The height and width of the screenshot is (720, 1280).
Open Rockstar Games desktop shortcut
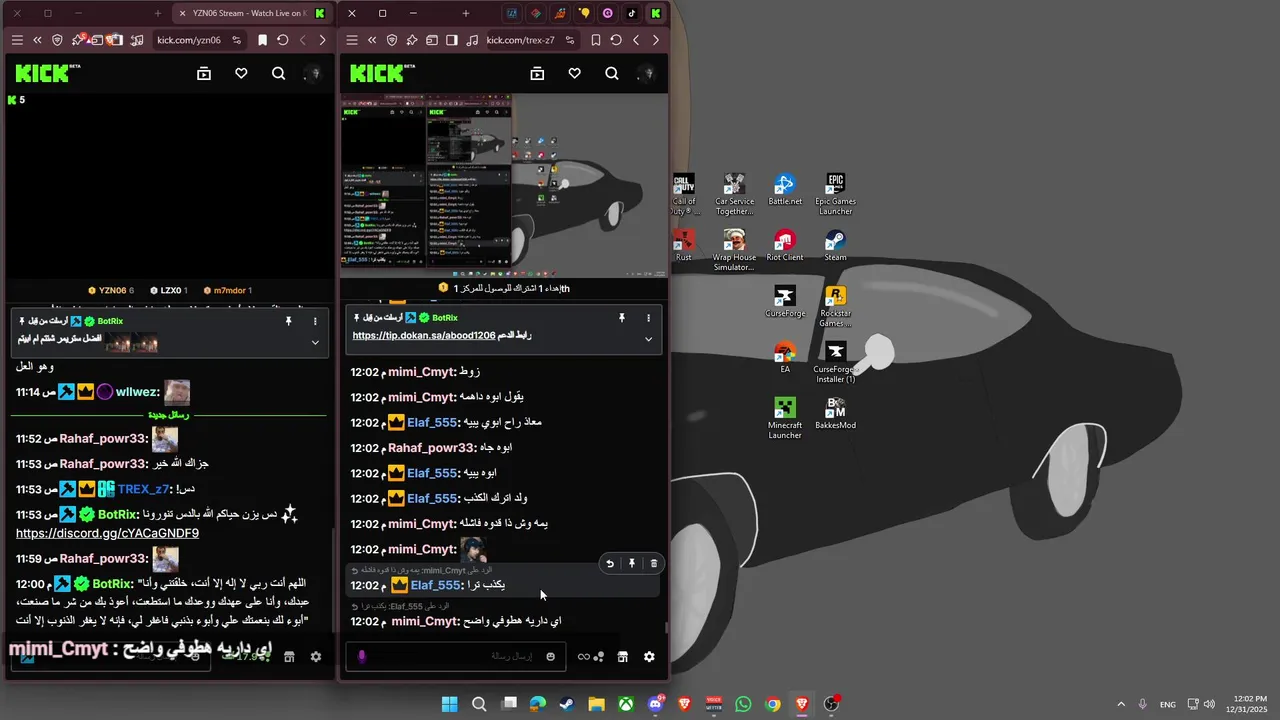point(835,306)
